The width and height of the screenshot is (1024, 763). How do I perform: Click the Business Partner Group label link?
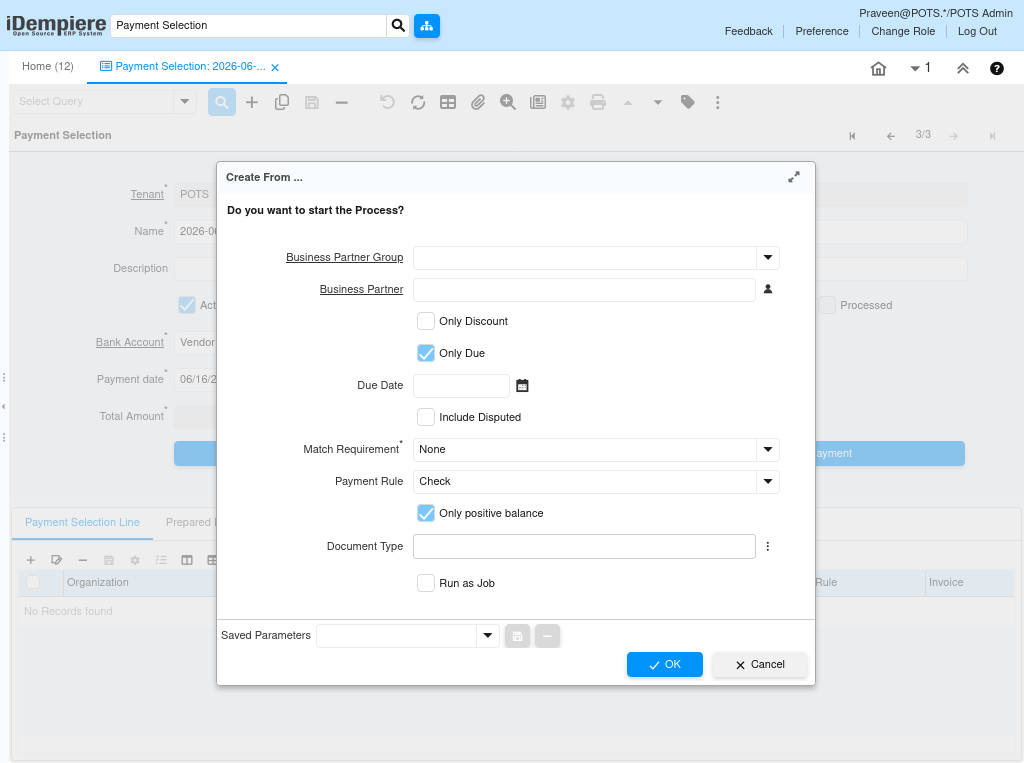pyautogui.click(x=344, y=257)
